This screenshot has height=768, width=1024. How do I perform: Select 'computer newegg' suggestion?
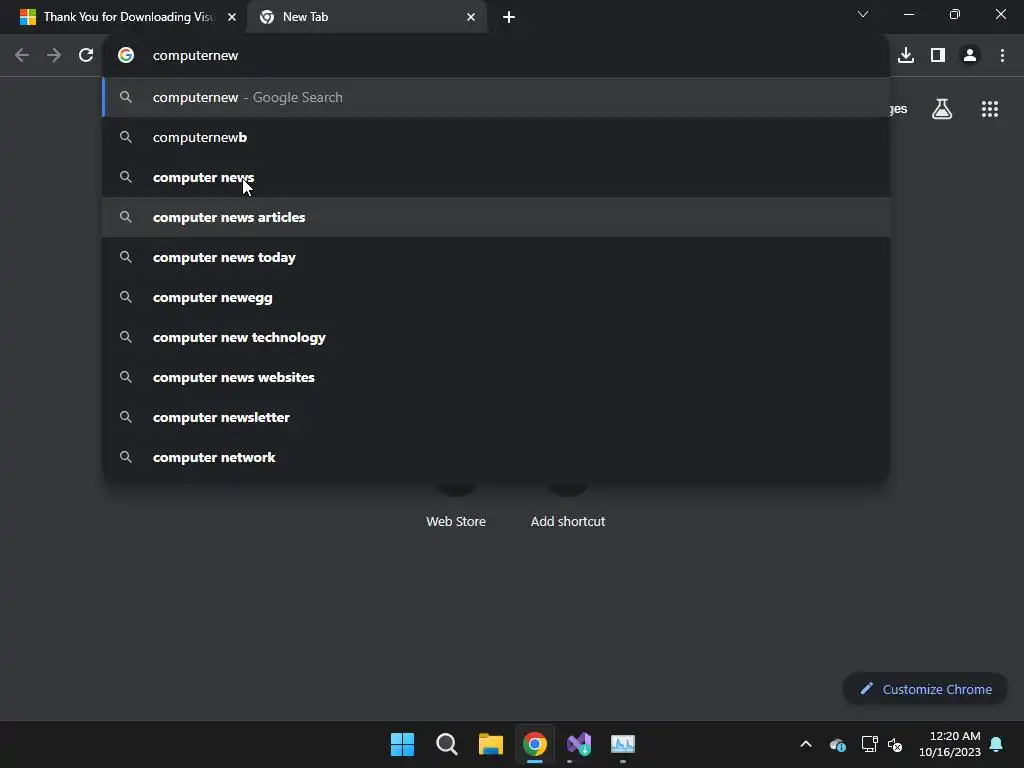tap(496, 297)
